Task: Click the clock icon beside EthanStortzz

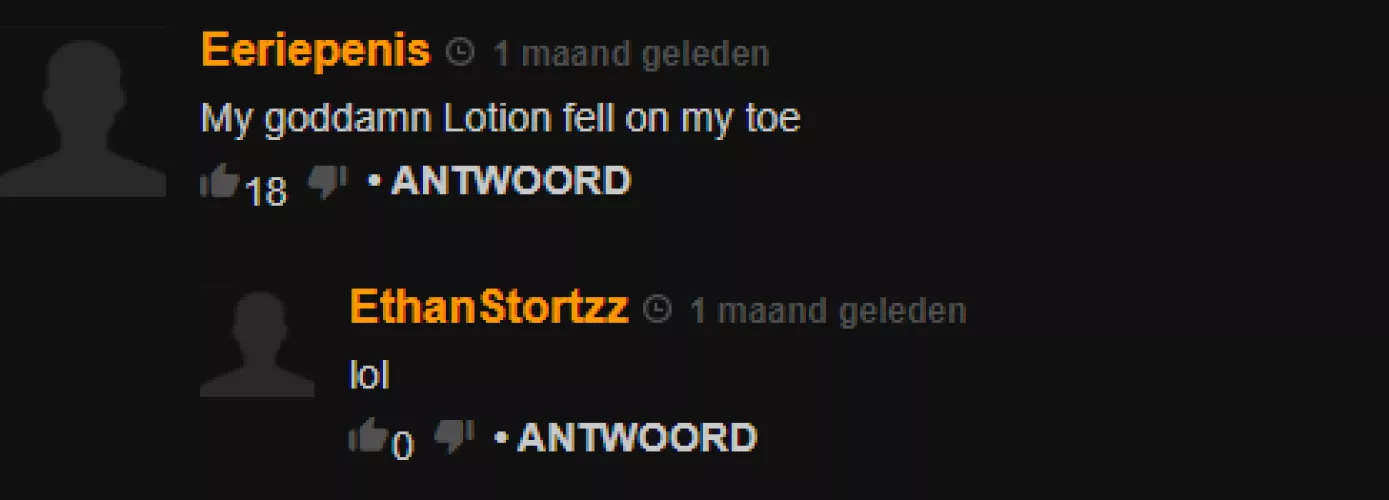Action: [656, 309]
